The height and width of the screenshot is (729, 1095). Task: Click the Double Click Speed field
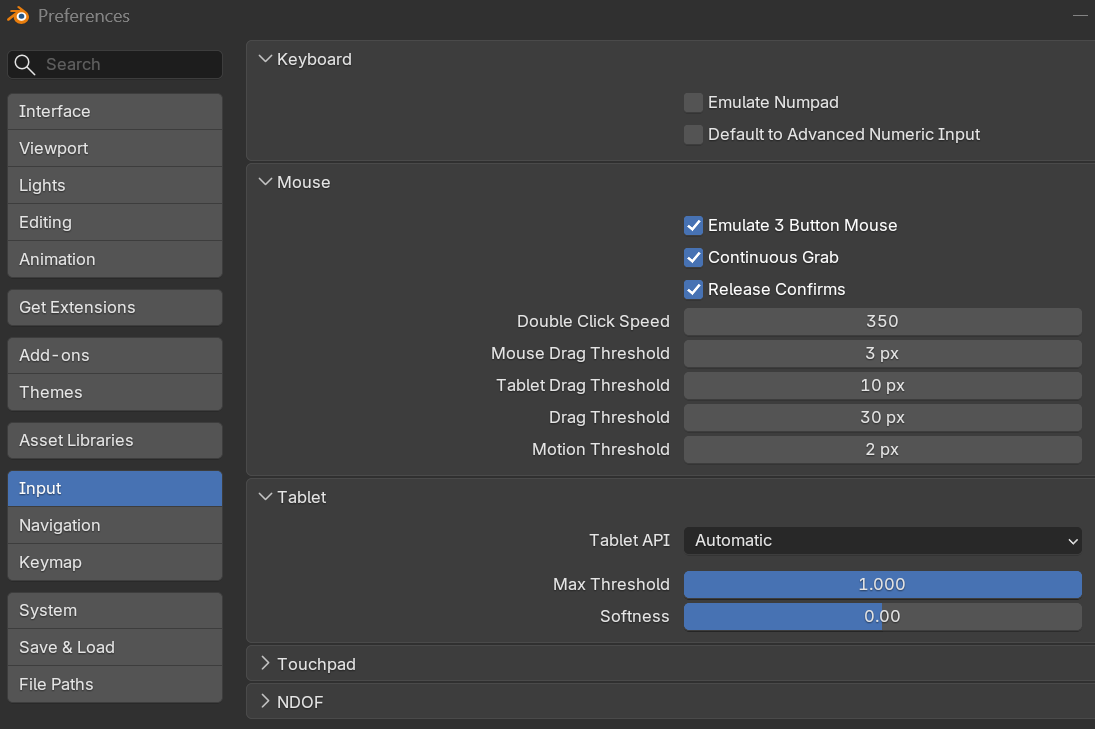point(883,321)
